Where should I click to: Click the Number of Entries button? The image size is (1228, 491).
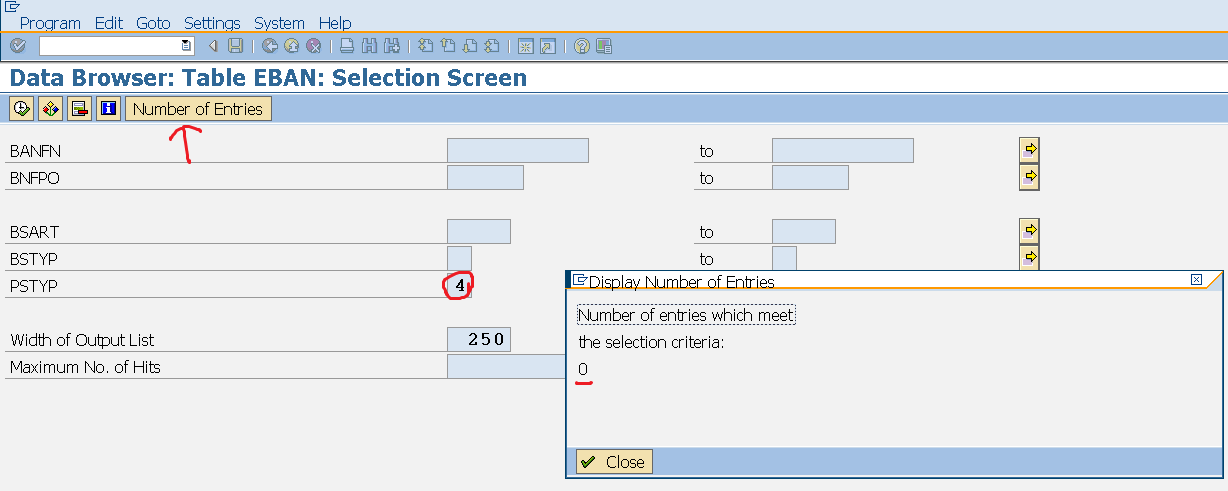point(198,109)
